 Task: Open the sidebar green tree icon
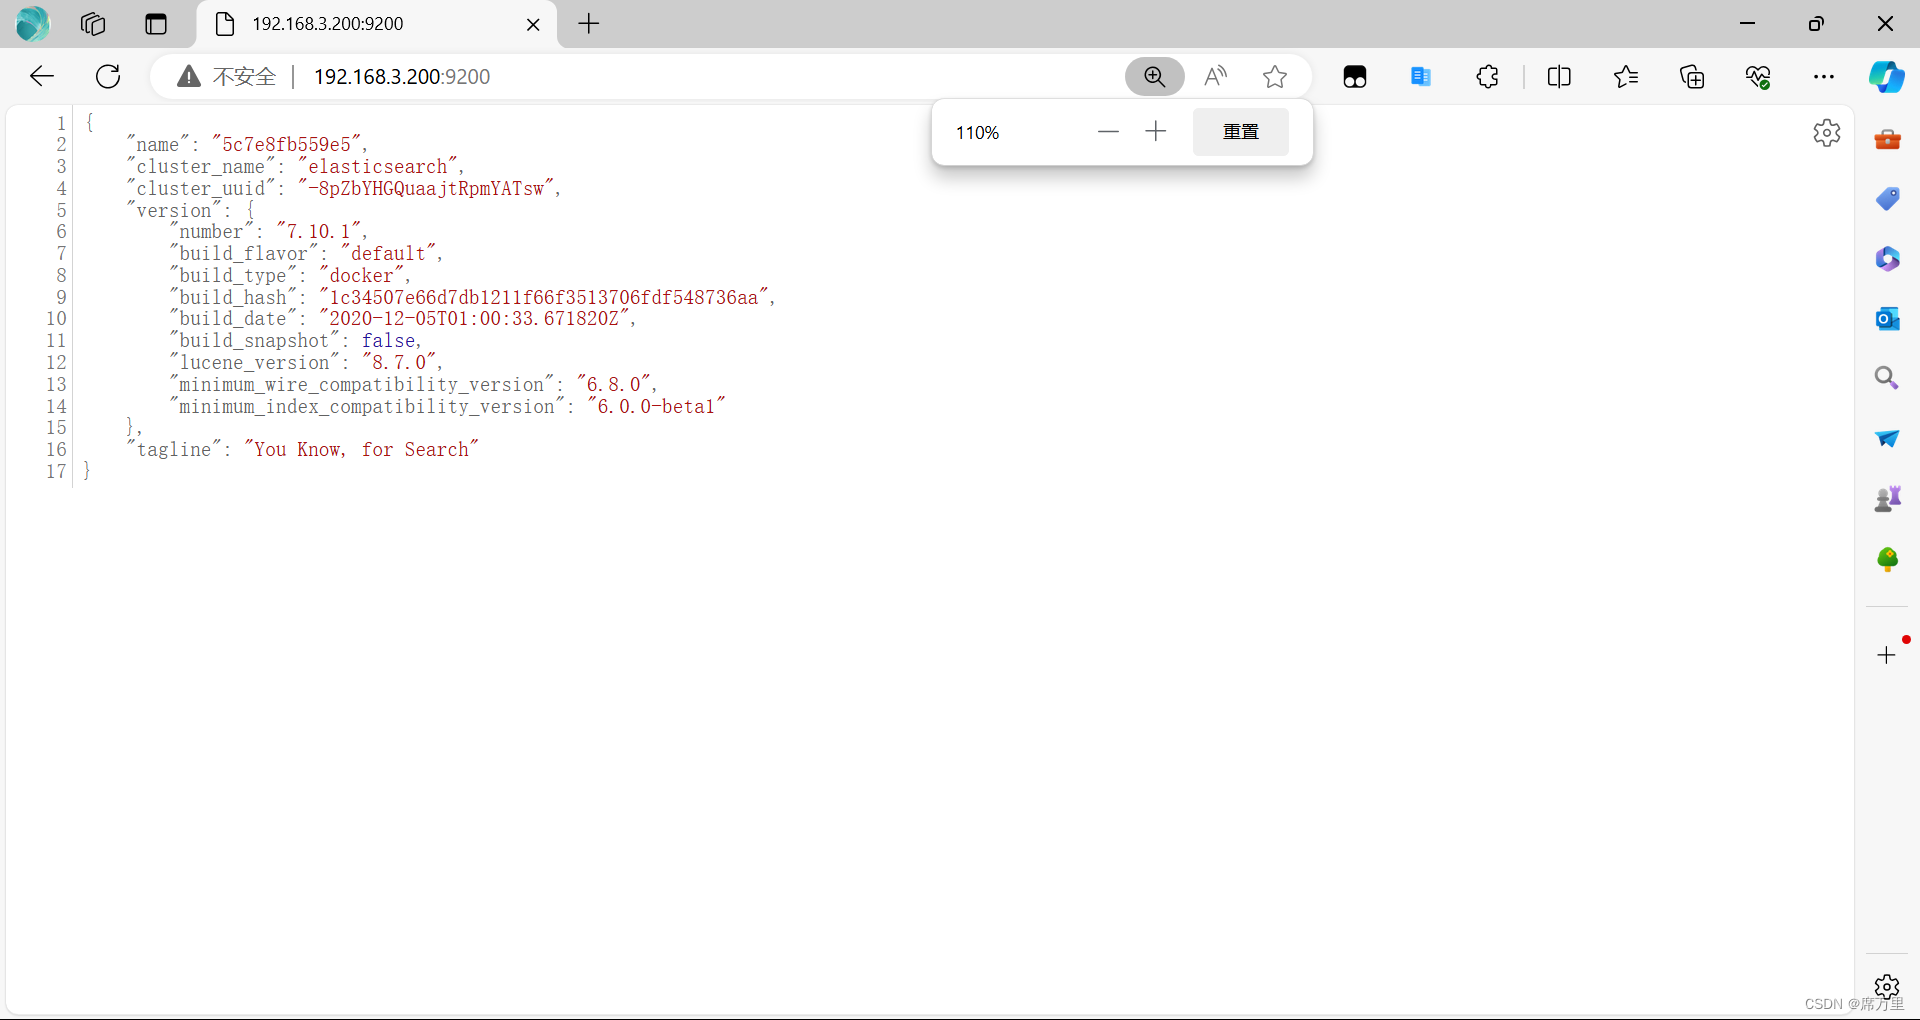click(x=1888, y=559)
